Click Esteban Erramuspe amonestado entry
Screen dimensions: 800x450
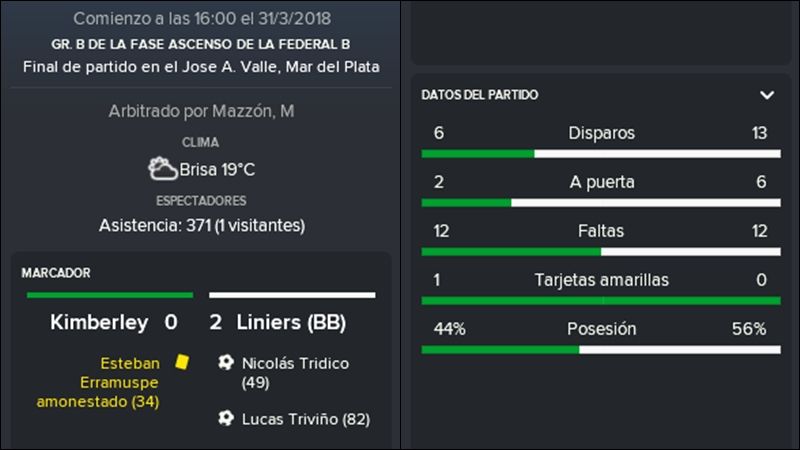point(98,382)
